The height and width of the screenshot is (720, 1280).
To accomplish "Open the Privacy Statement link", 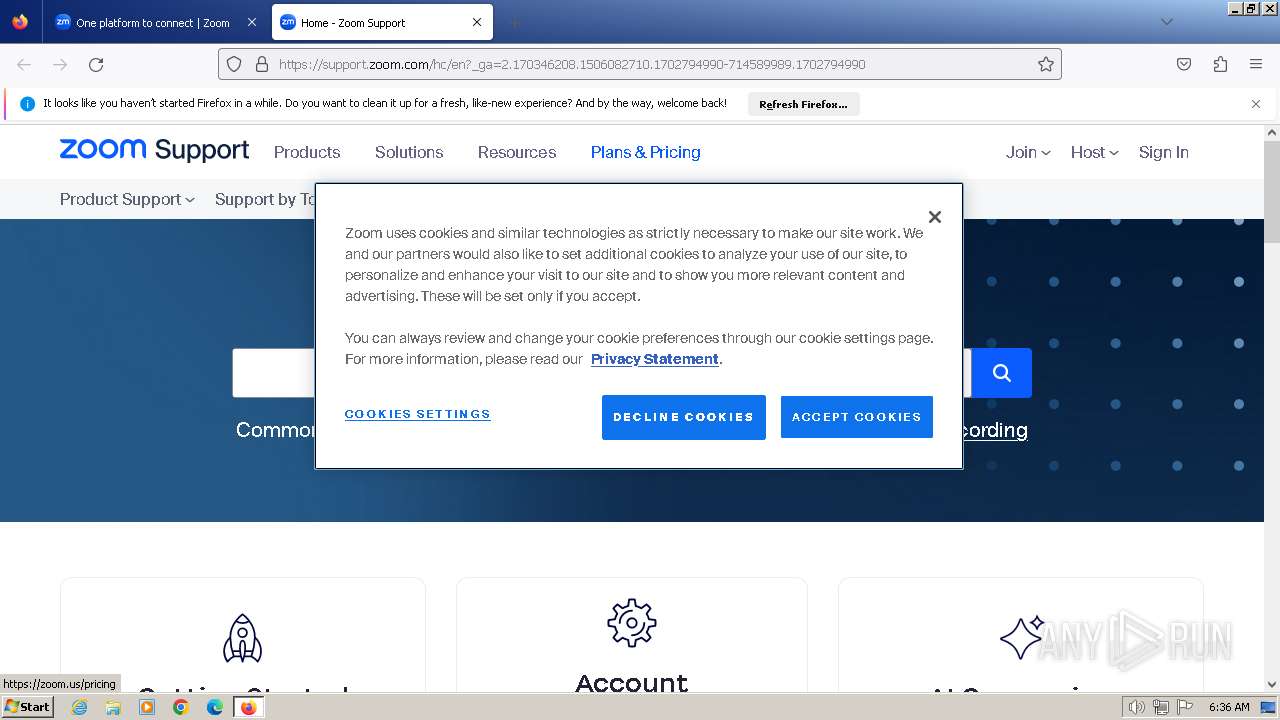I will point(655,359).
